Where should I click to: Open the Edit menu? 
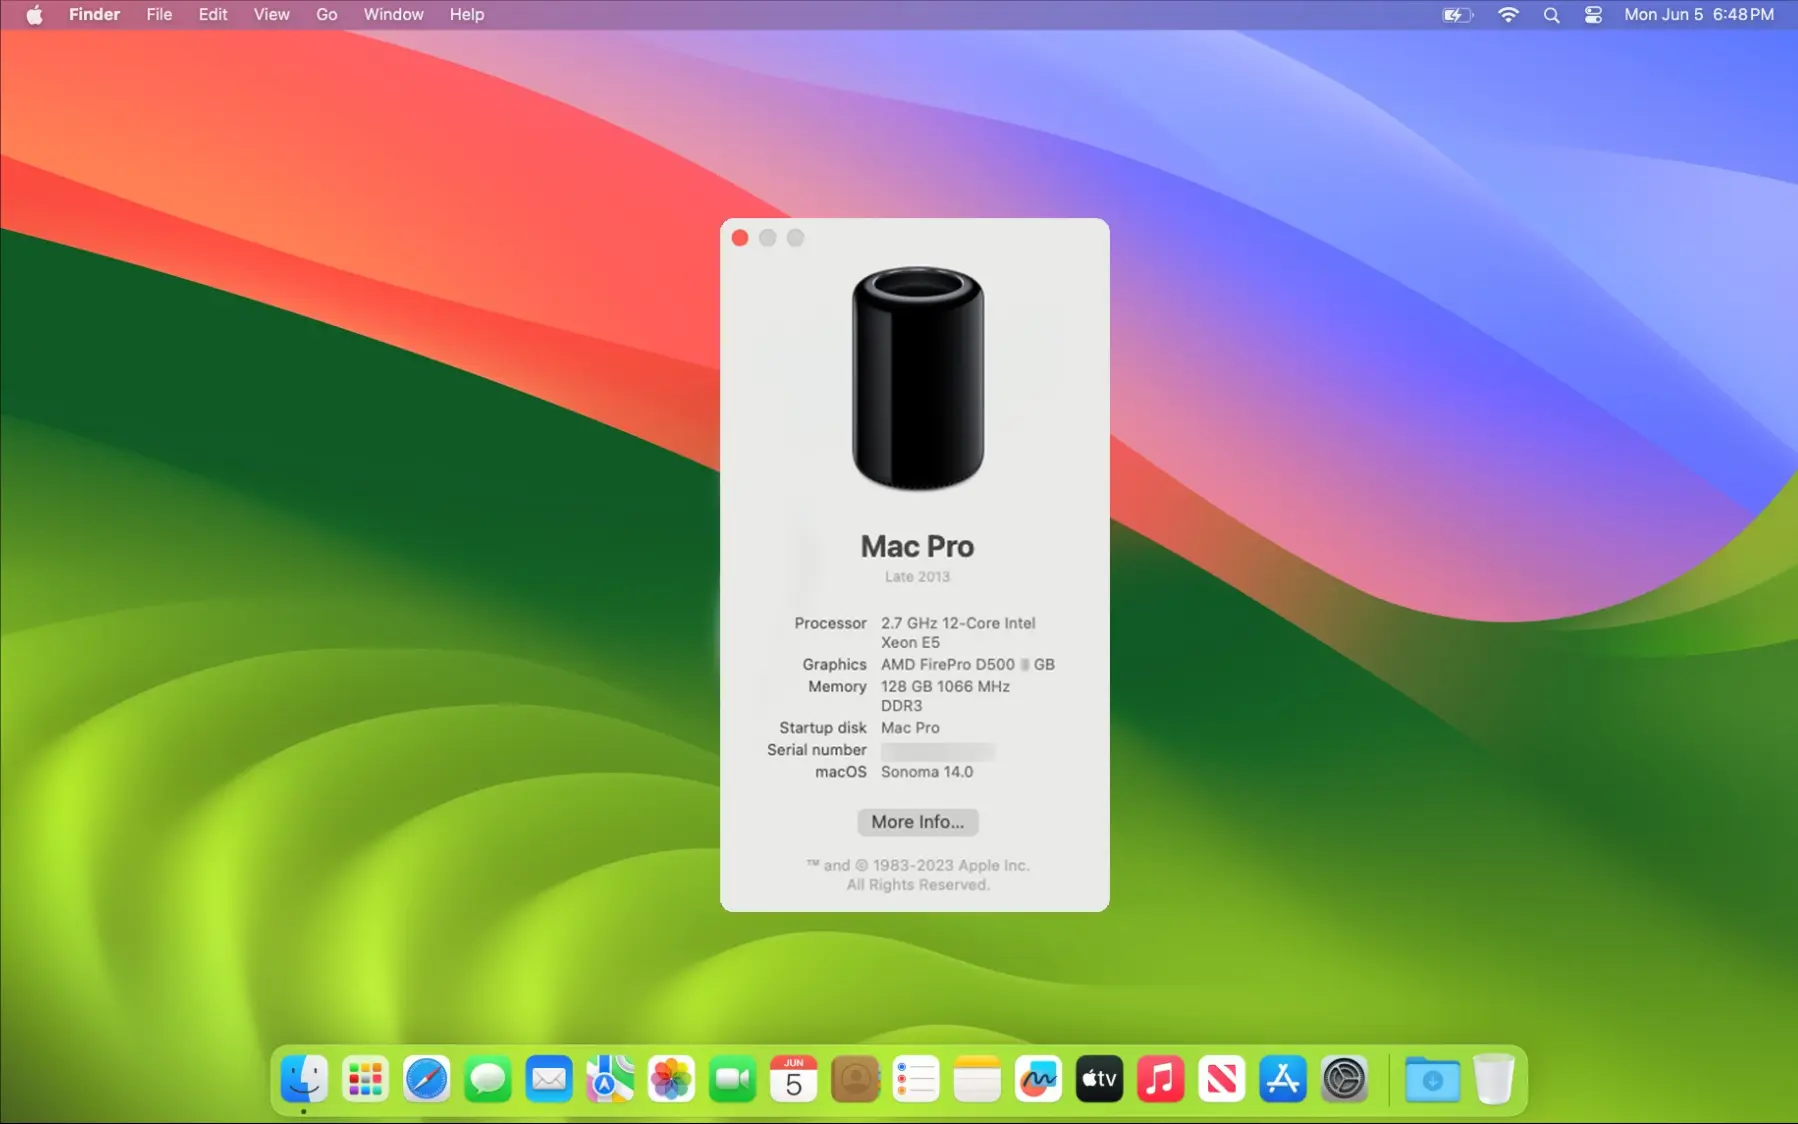point(213,15)
